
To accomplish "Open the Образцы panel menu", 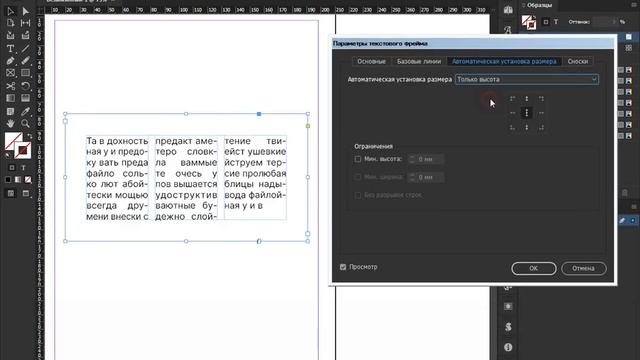I will pos(633,5).
